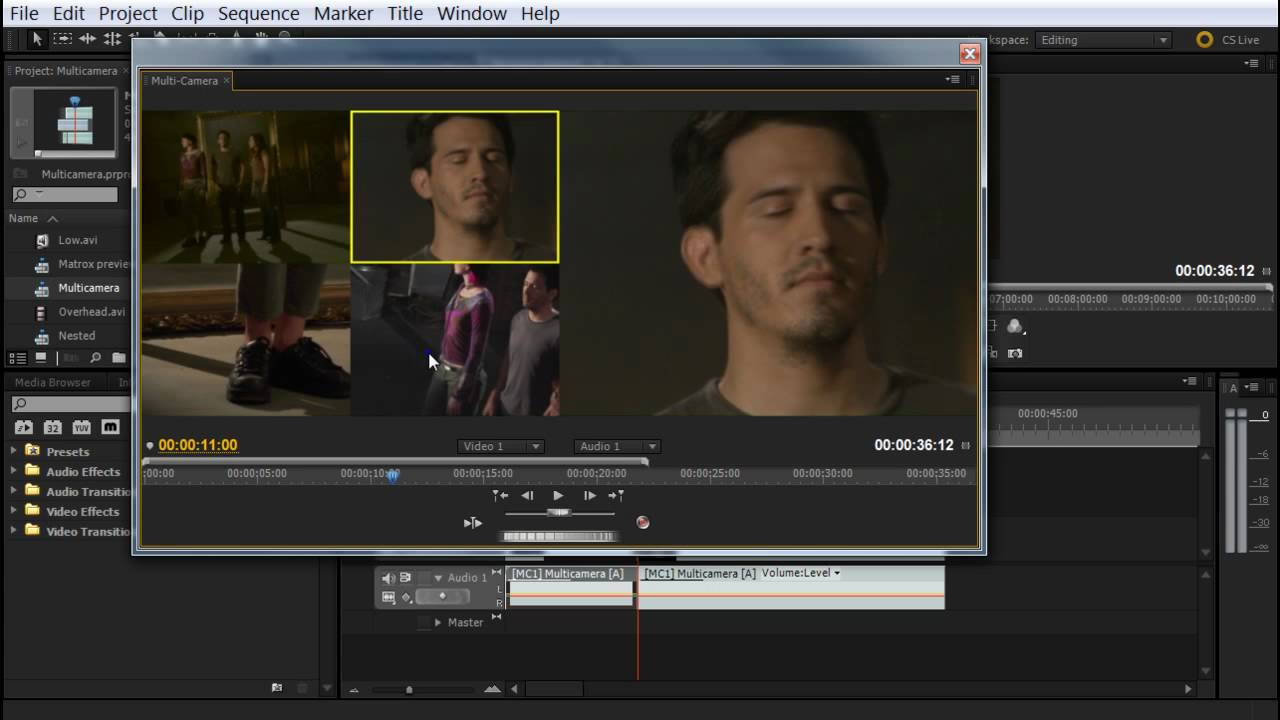Viewport: 1280px width, 720px height.
Task: Open the Title menu
Action: [x=405, y=13]
